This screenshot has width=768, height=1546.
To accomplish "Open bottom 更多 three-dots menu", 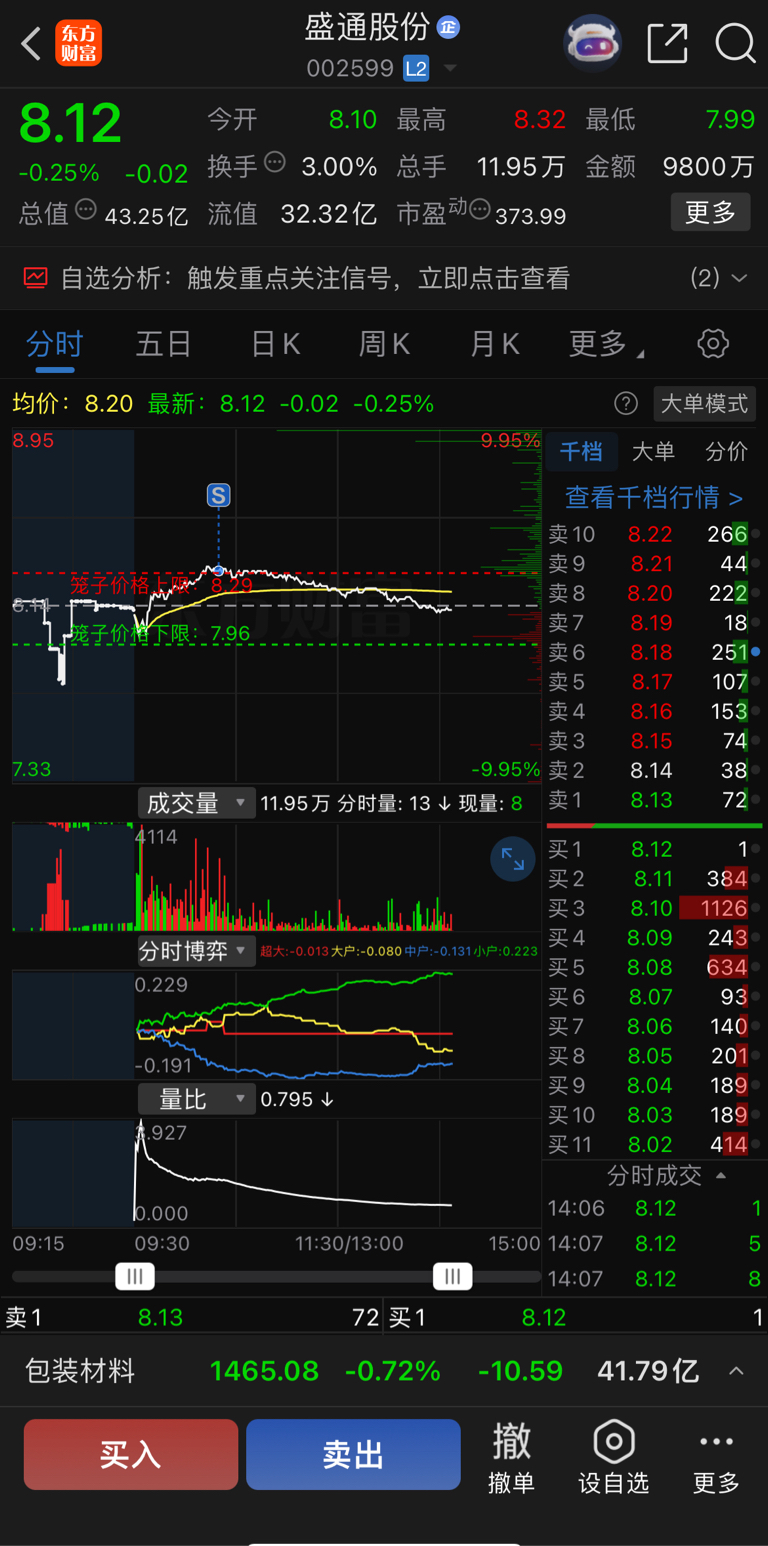I will [x=717, y=1459].
